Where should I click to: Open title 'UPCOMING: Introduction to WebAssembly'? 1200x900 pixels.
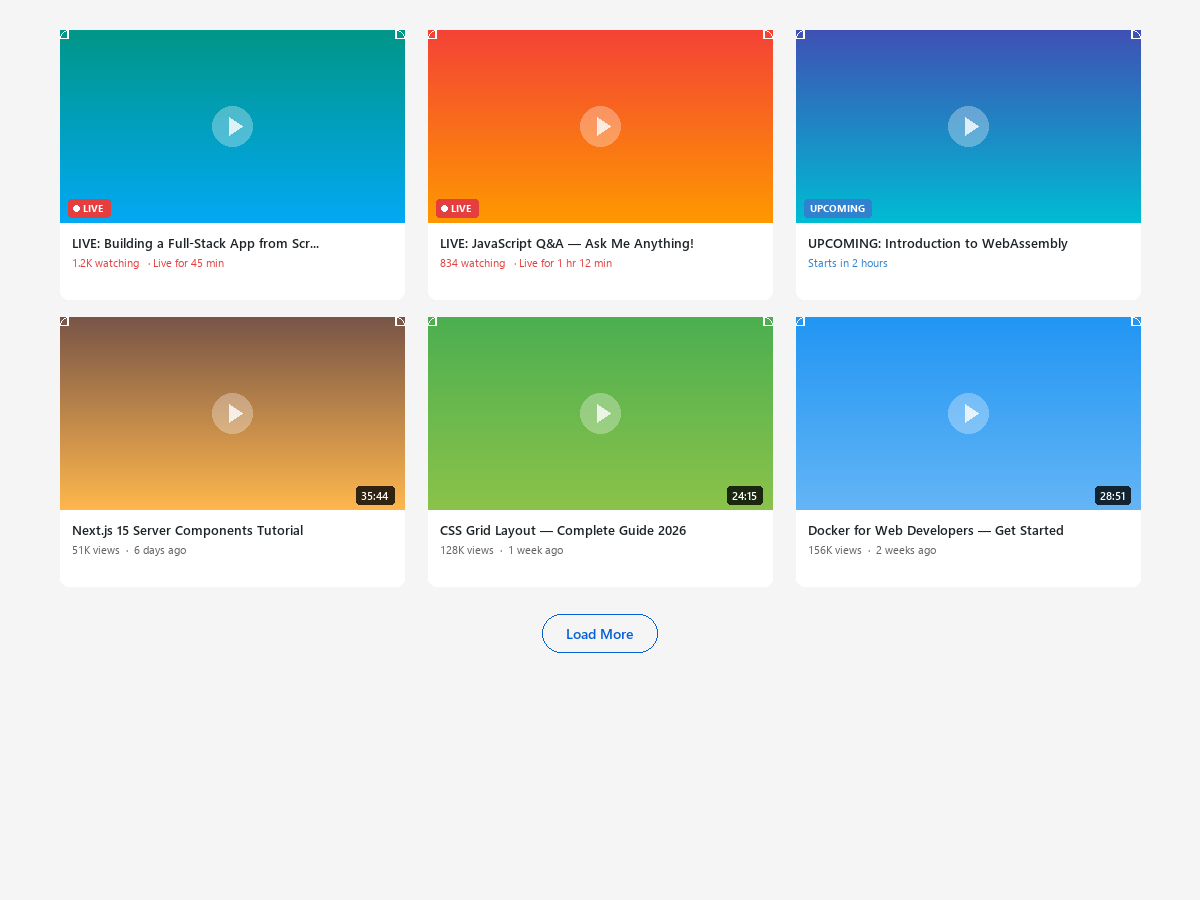point(938,243)
